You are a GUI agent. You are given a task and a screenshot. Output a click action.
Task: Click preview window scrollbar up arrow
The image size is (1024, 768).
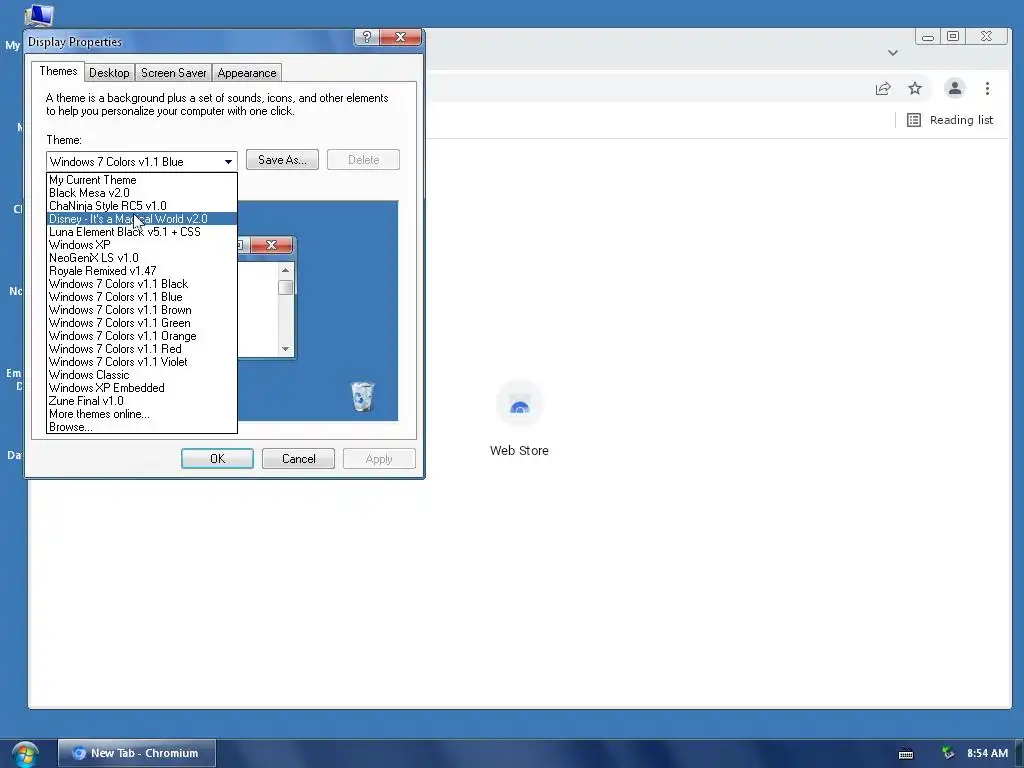point(285,270)
